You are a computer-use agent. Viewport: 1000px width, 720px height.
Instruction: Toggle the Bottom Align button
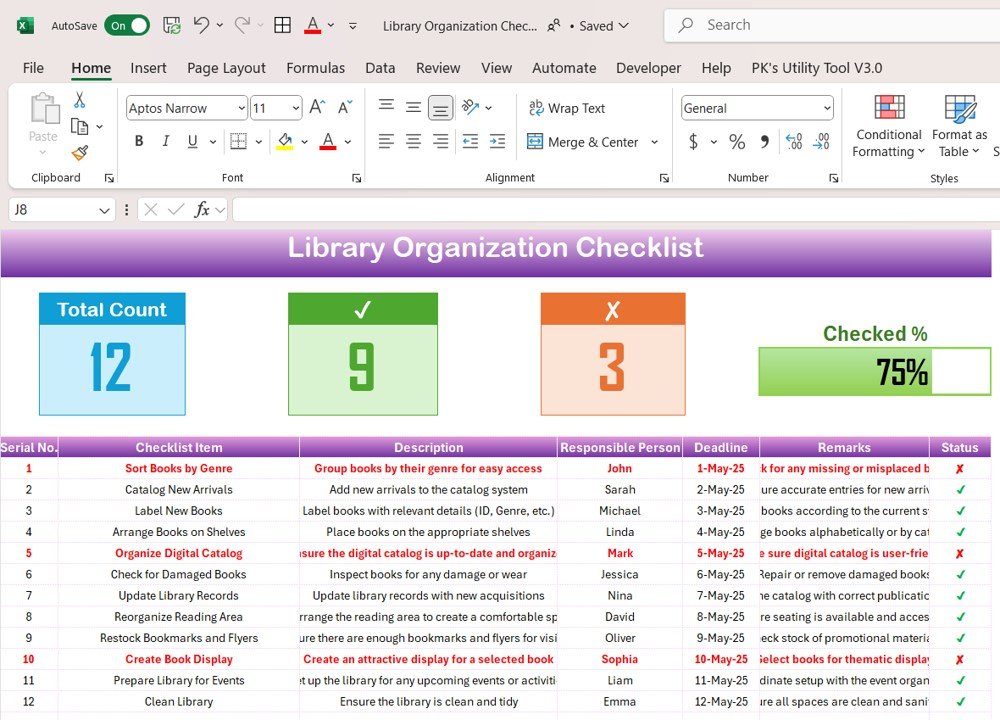coord(441,108)
